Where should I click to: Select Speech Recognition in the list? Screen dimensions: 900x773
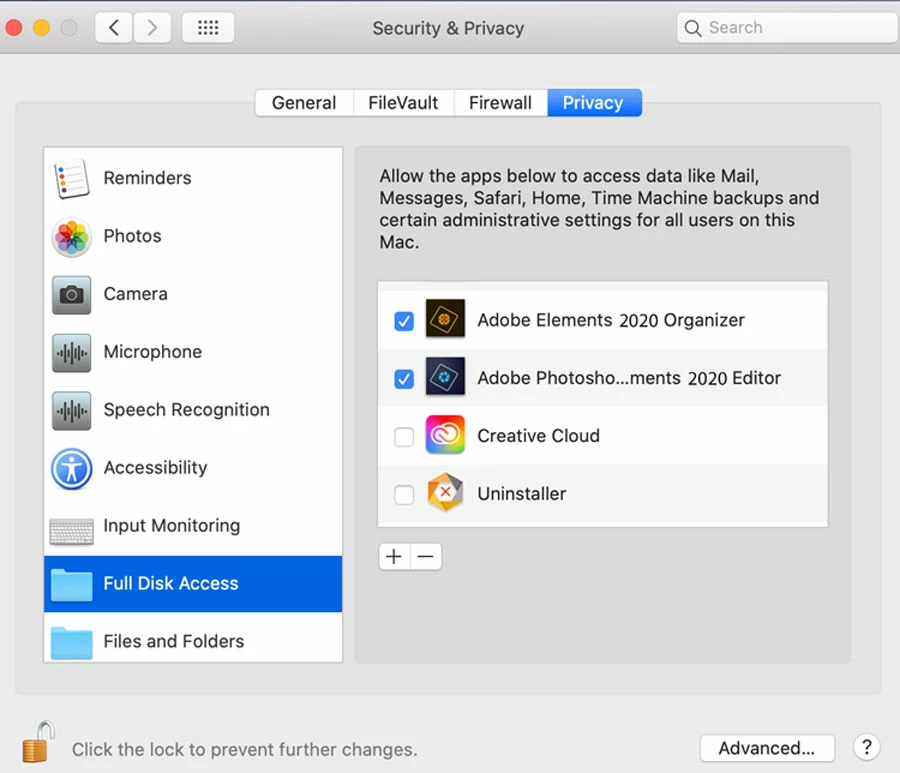[x=193, y=410]
